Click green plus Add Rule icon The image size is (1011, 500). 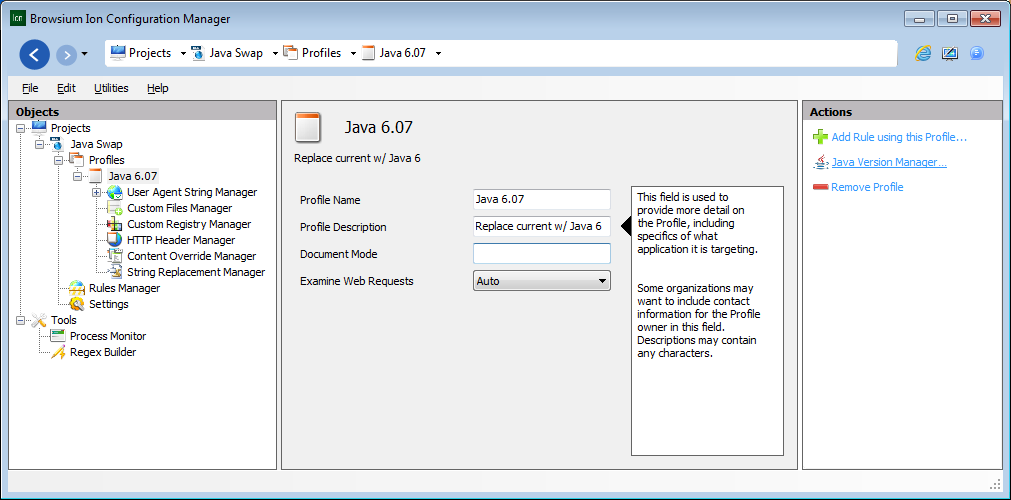coord(820,137)
